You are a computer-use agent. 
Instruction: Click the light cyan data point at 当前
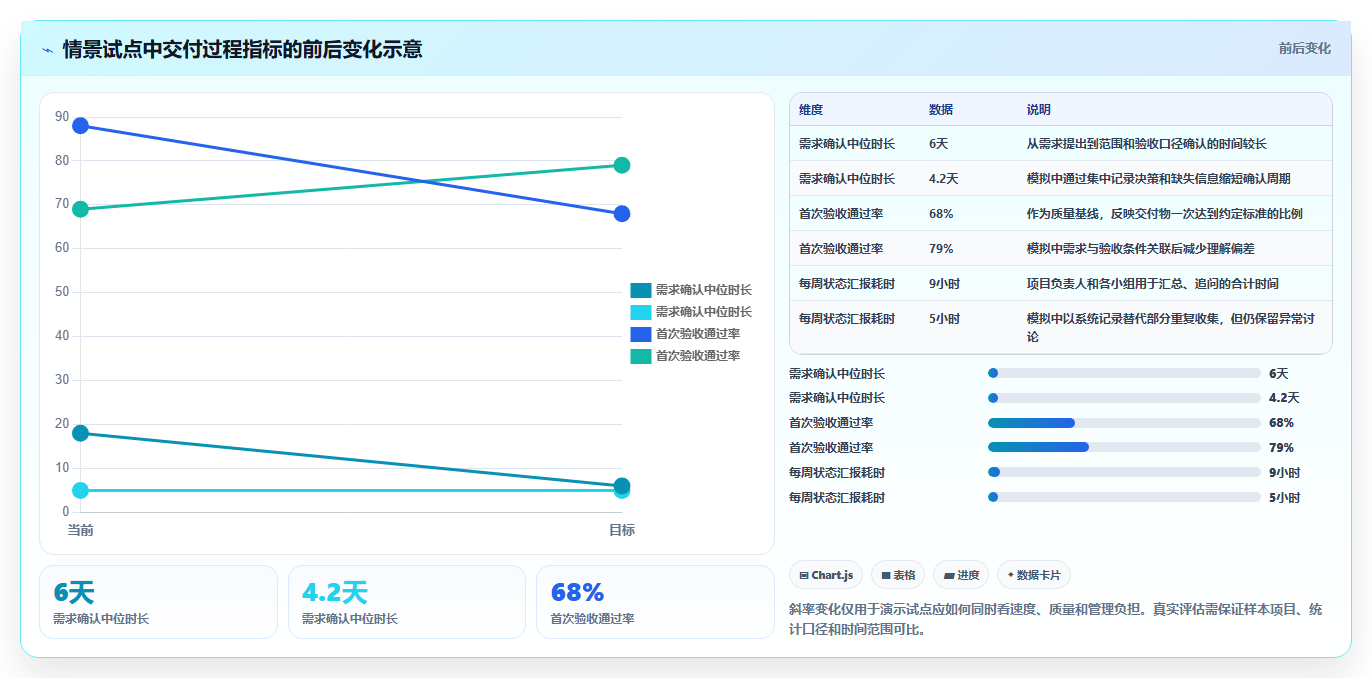pyautogui.click(x=81, y=490)
